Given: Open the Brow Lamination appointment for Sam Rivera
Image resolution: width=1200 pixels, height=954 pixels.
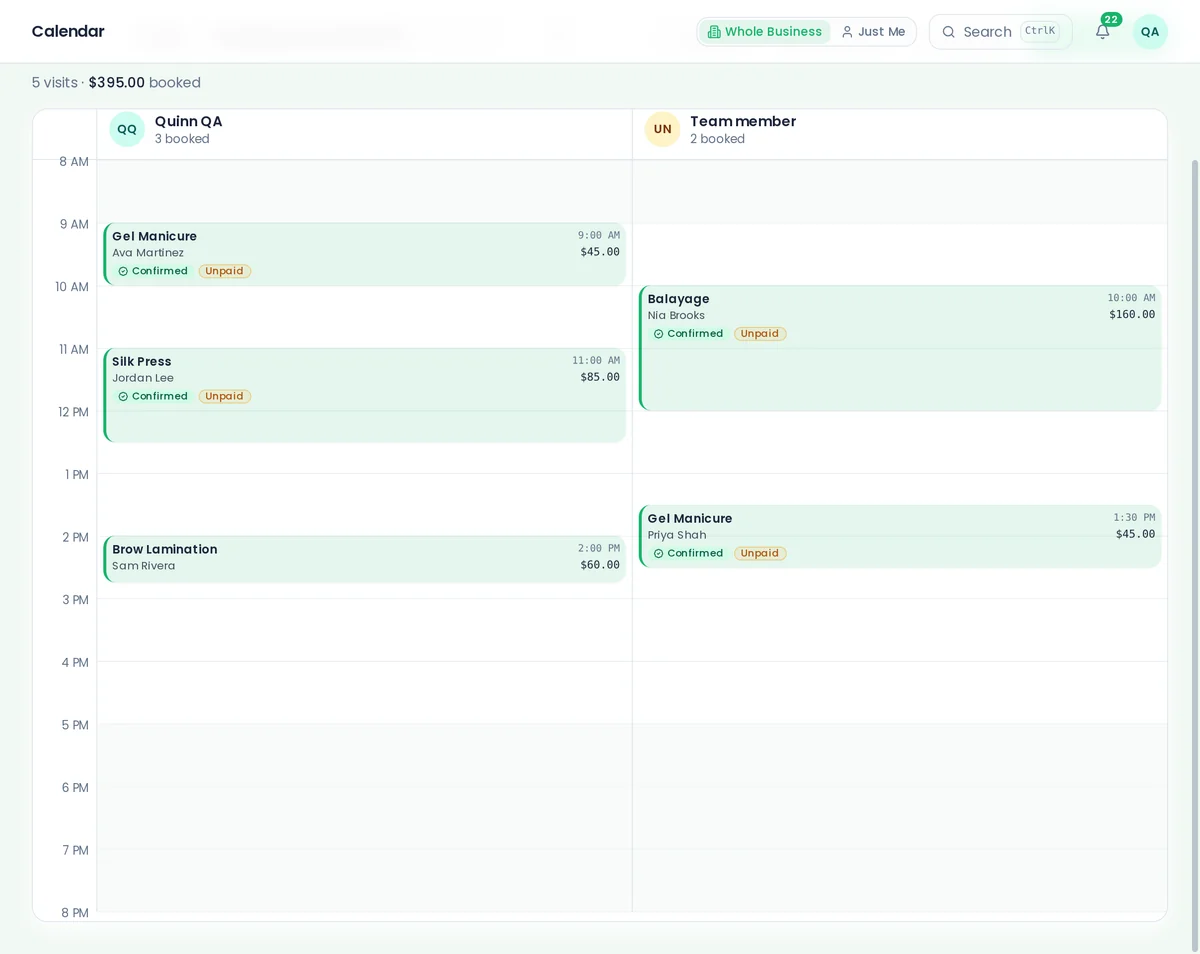Looking at the screenshot, I should 365,558.
